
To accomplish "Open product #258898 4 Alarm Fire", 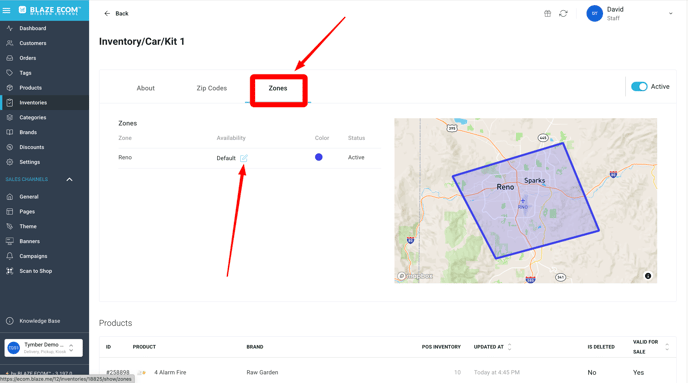I will (170, 372).
